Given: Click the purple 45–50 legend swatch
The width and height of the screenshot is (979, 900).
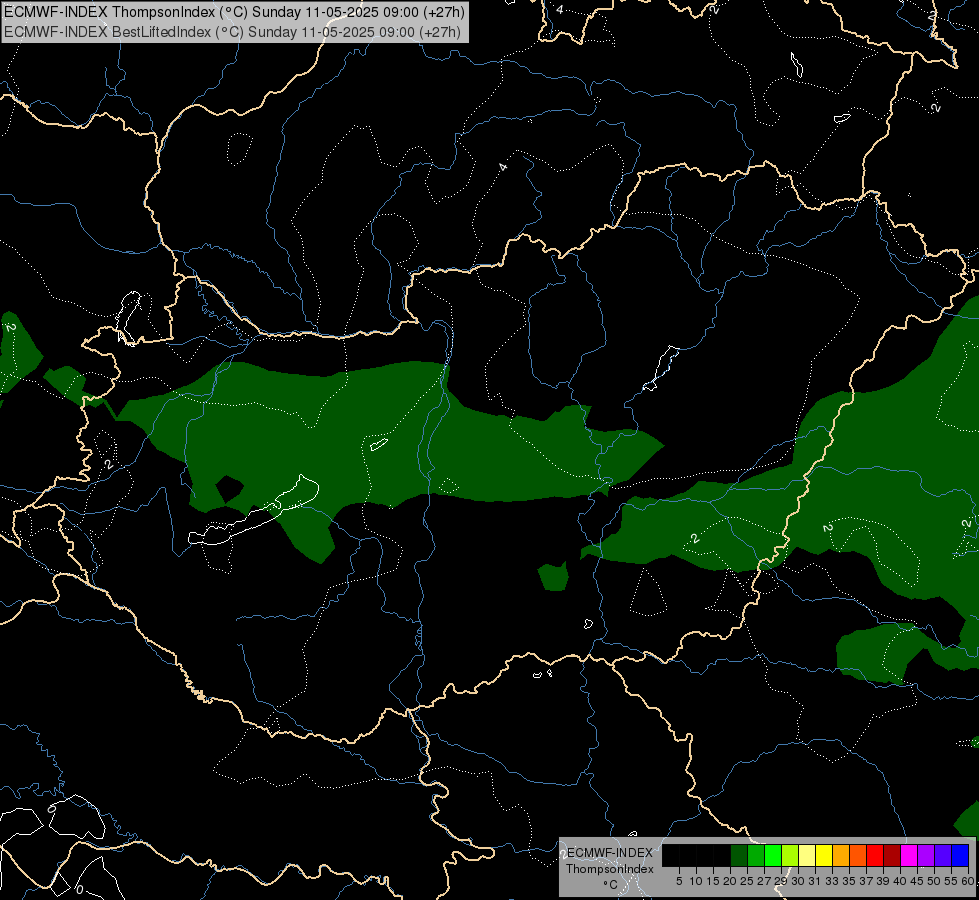Looking at the screenshot, I should click(926, 855).
